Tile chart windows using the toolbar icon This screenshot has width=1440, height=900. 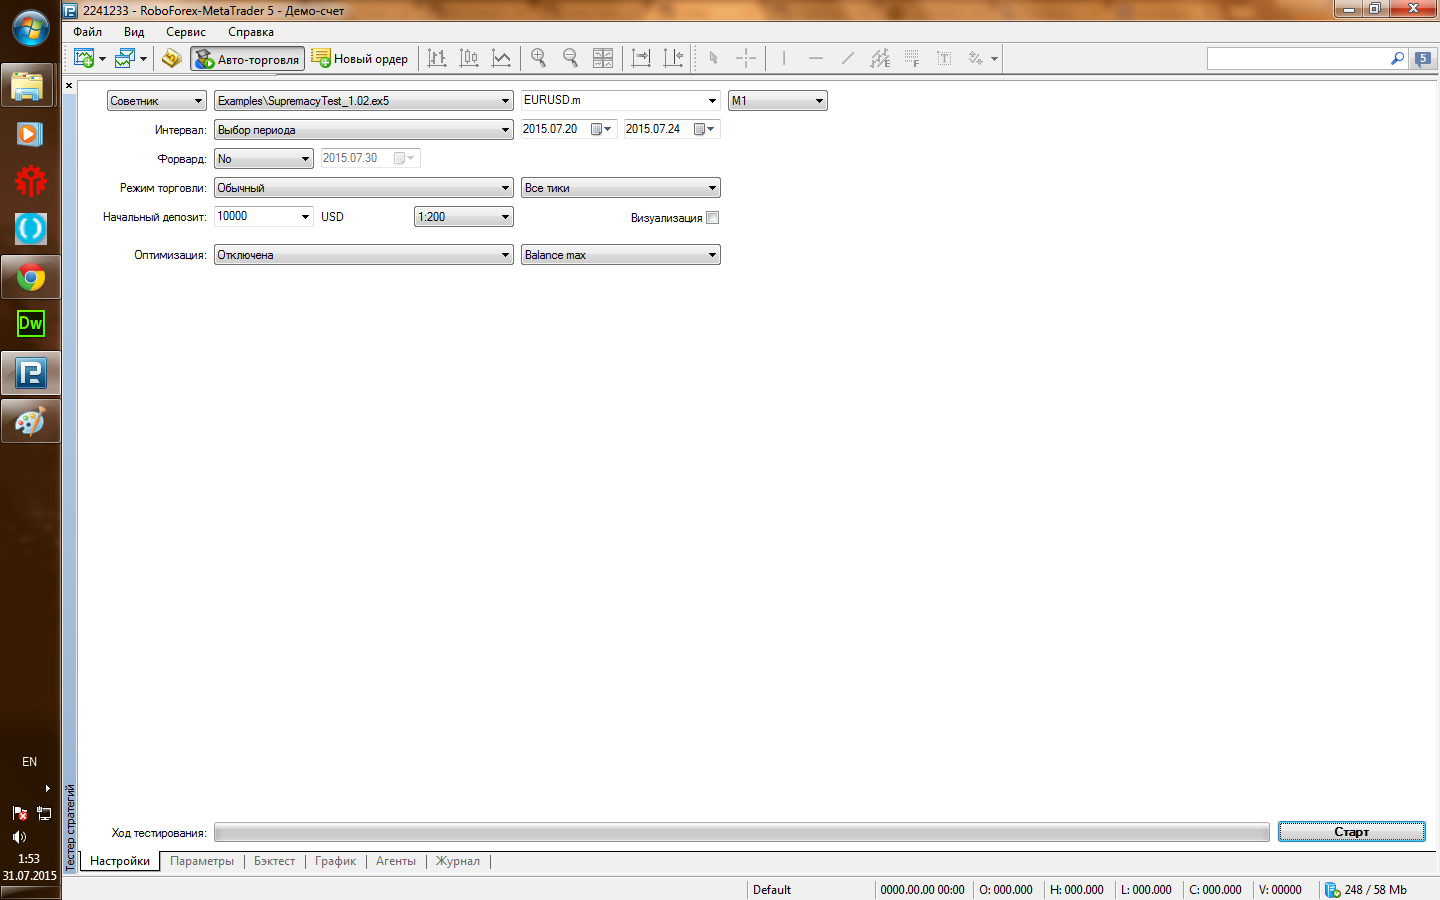[603, 59]
